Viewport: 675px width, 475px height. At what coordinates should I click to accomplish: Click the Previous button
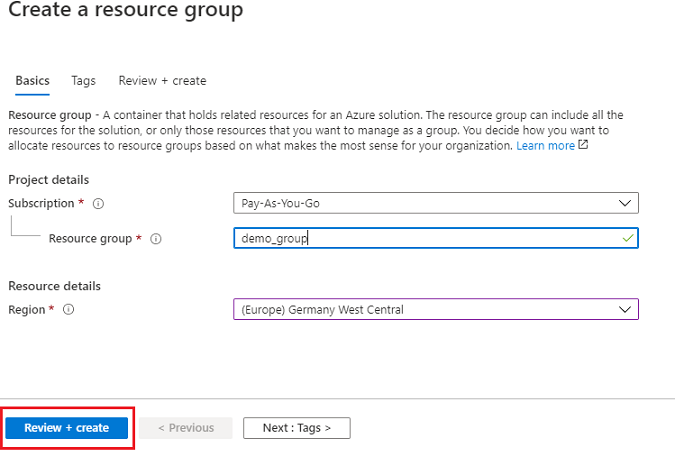(x=185, y=428)
